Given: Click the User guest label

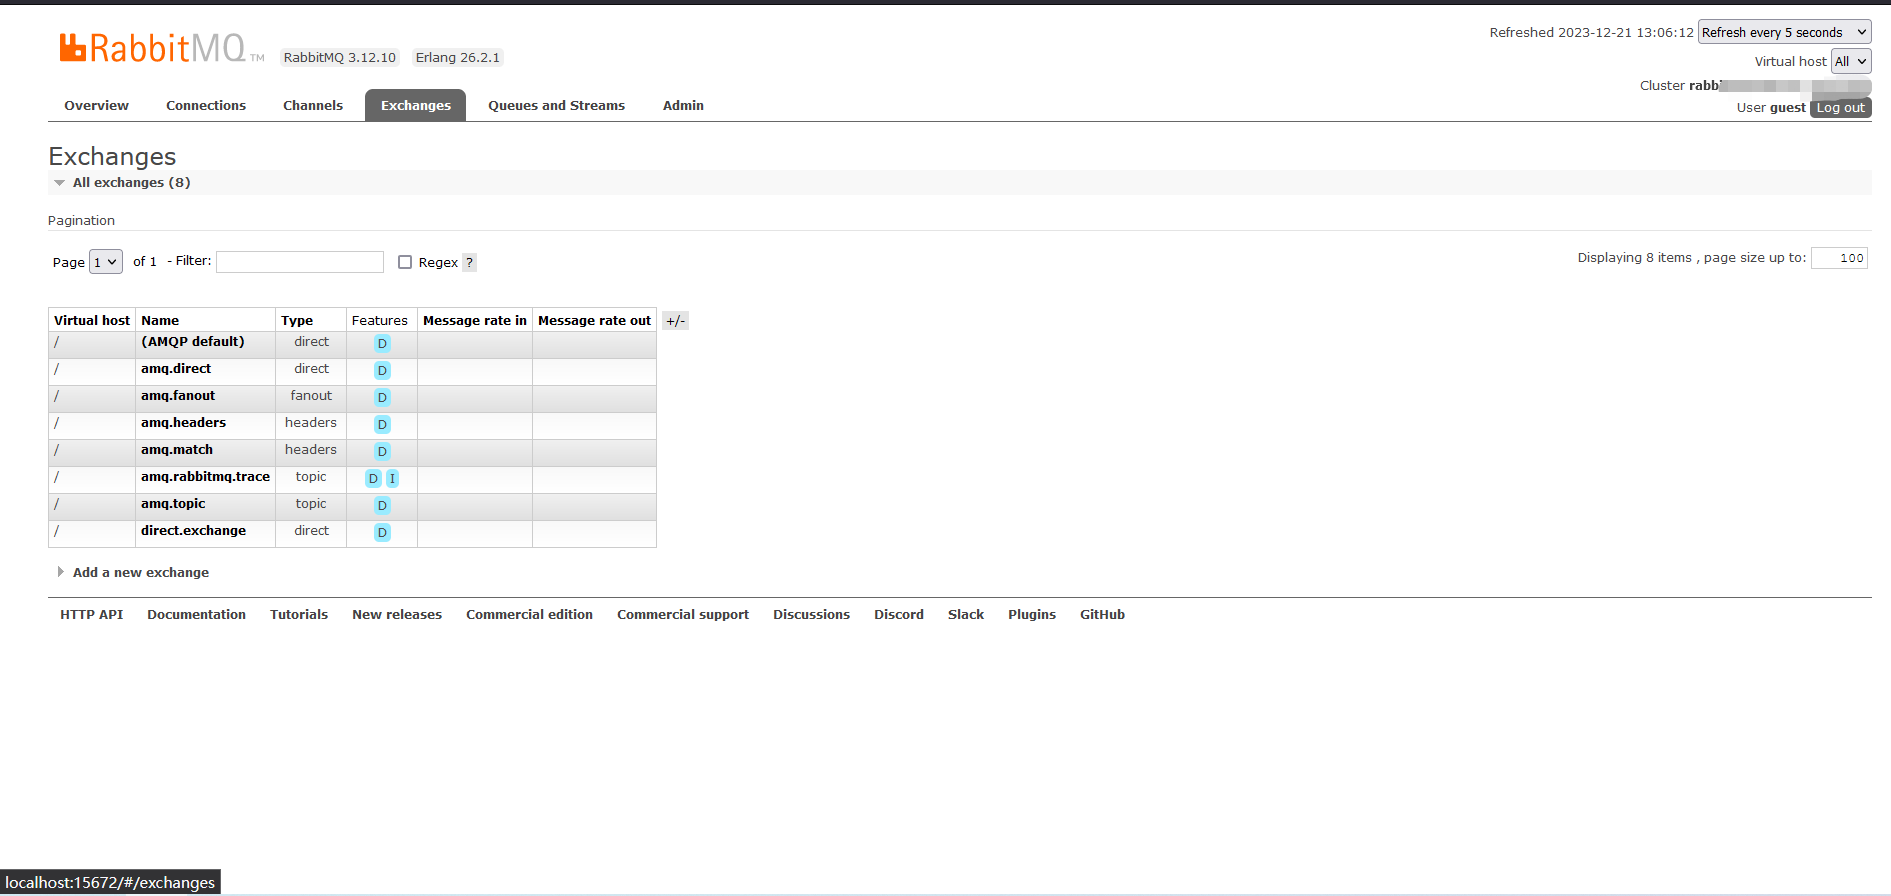Looking at the screenshot, I should (1771, 108).
